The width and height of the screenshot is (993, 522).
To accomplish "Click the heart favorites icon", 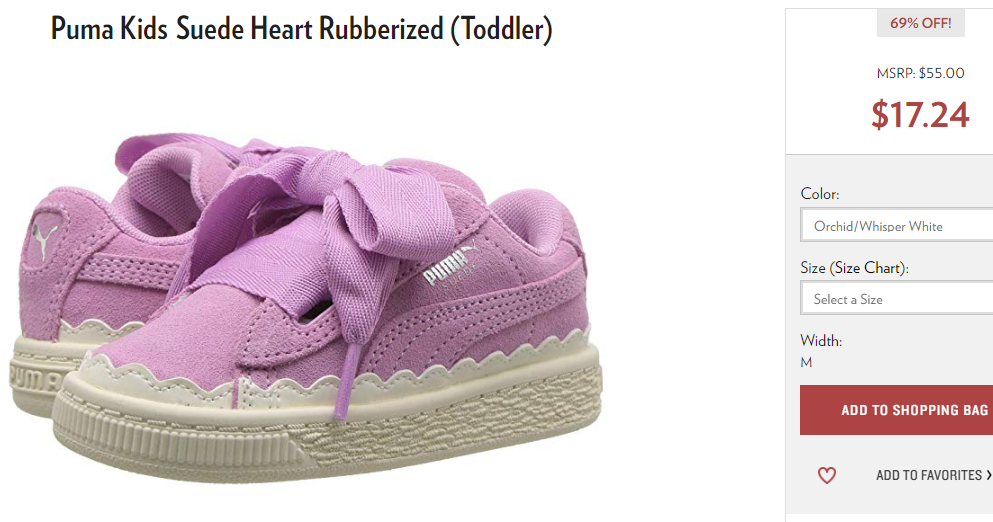I will click(826, 475).
